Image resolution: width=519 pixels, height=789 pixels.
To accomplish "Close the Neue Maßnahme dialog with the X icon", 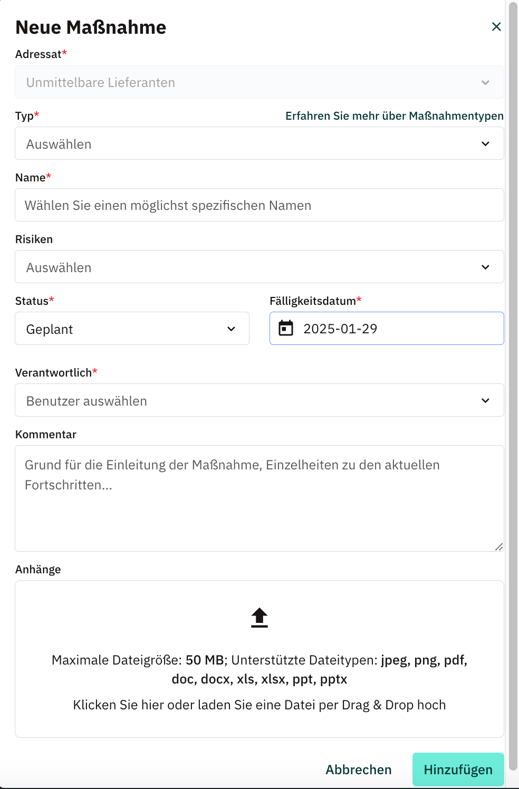I will pos(496,27).
